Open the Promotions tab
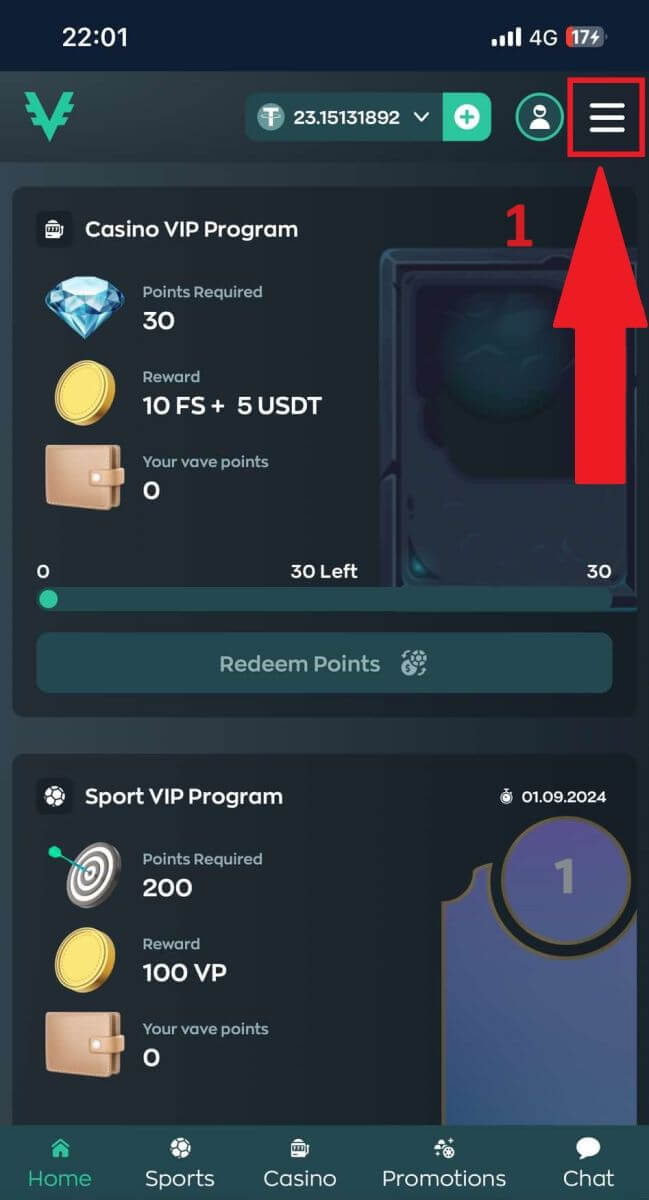The height and width of the screenshot is (1200, 649). (x=444, y=1164)
